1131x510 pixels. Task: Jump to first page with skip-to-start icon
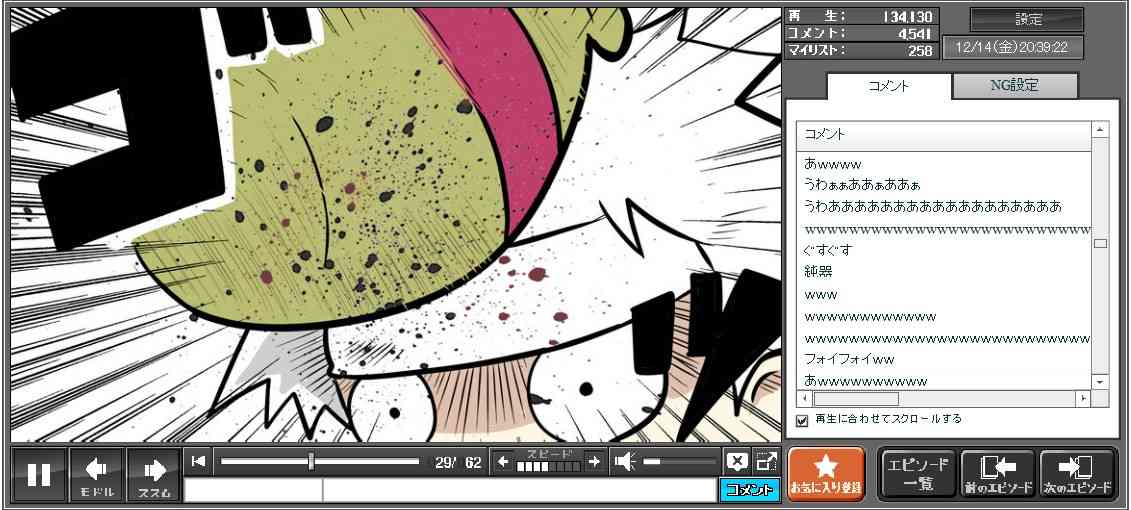click(x=199, y=461)
